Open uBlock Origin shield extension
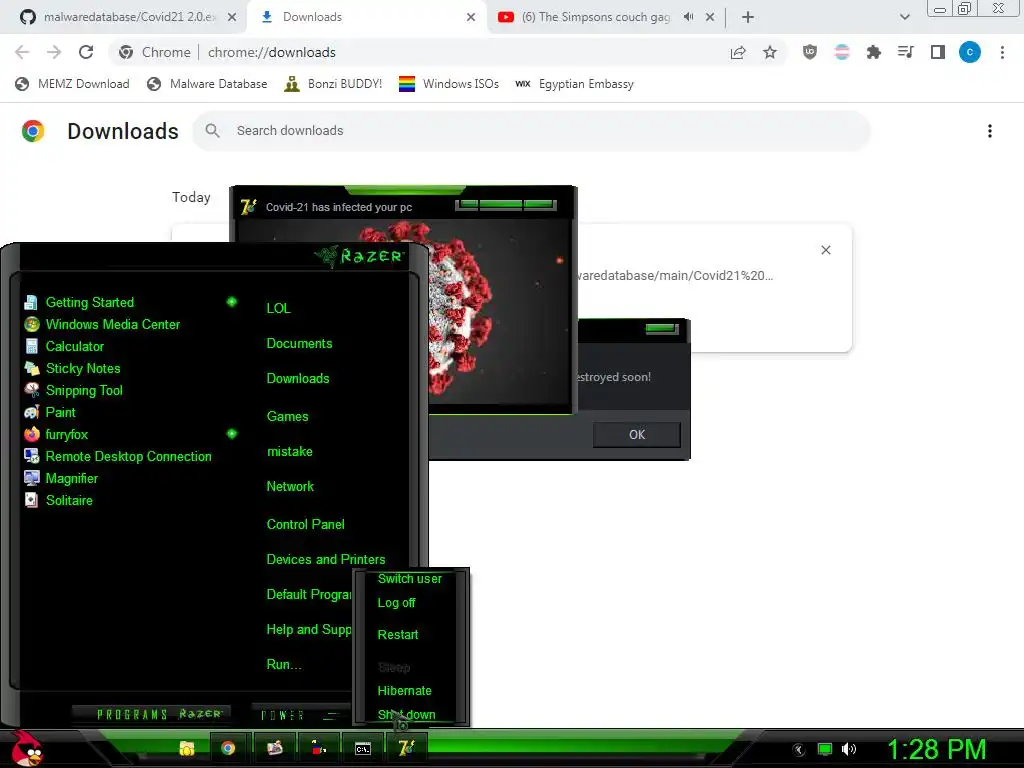This screenshot has height=768, width=1024. point(810,52)
